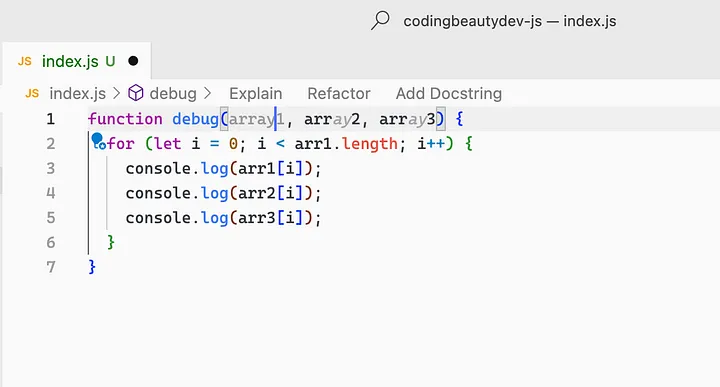Viewport: 720px width, 387px height.
Task: Click the cube symbol icon beside debug
Action: (135, 93)
